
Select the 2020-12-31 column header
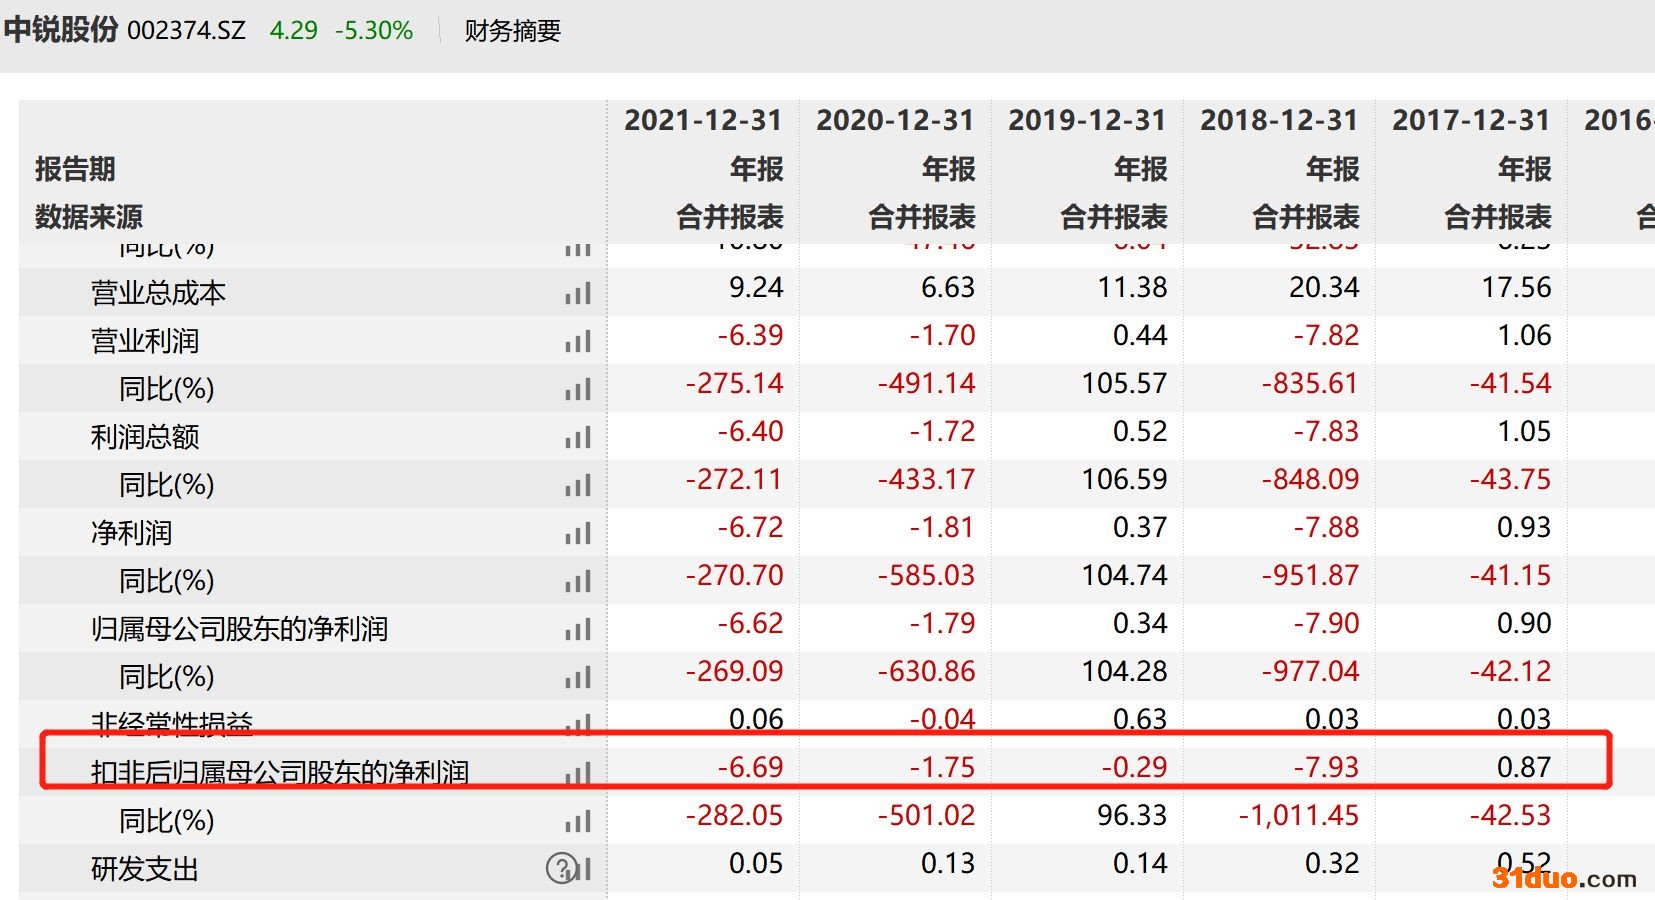(x=894, y=121)
